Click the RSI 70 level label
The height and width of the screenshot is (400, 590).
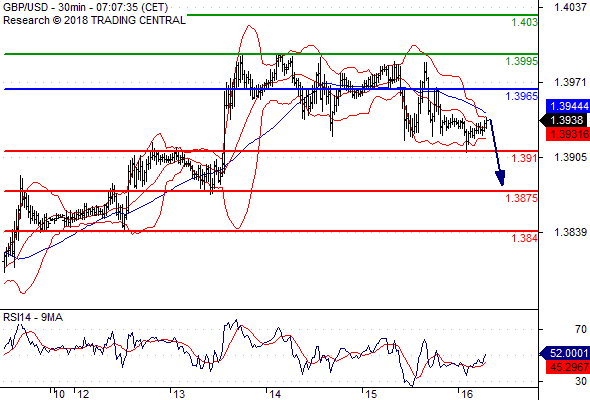[581, 330]
